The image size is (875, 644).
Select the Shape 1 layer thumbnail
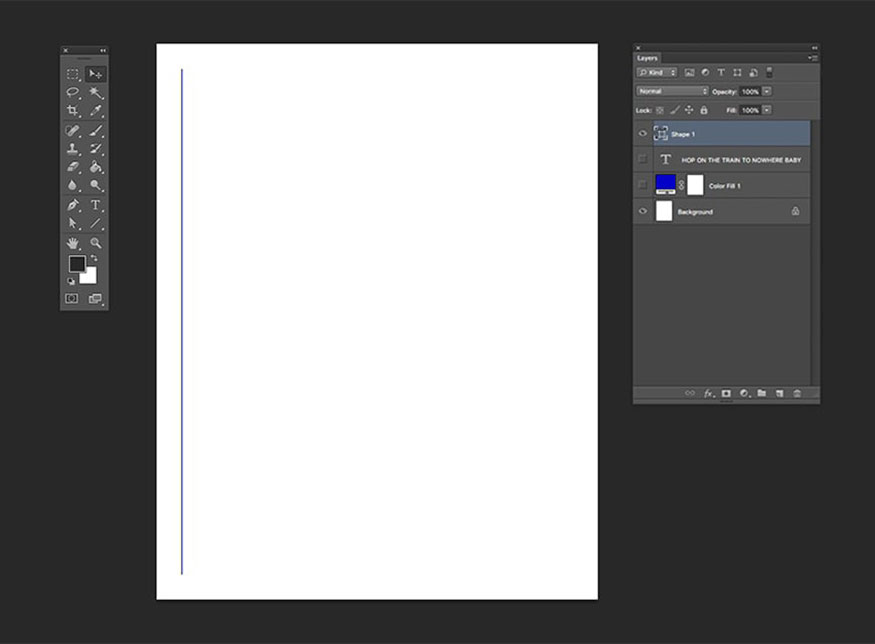(x=661, y=133)
